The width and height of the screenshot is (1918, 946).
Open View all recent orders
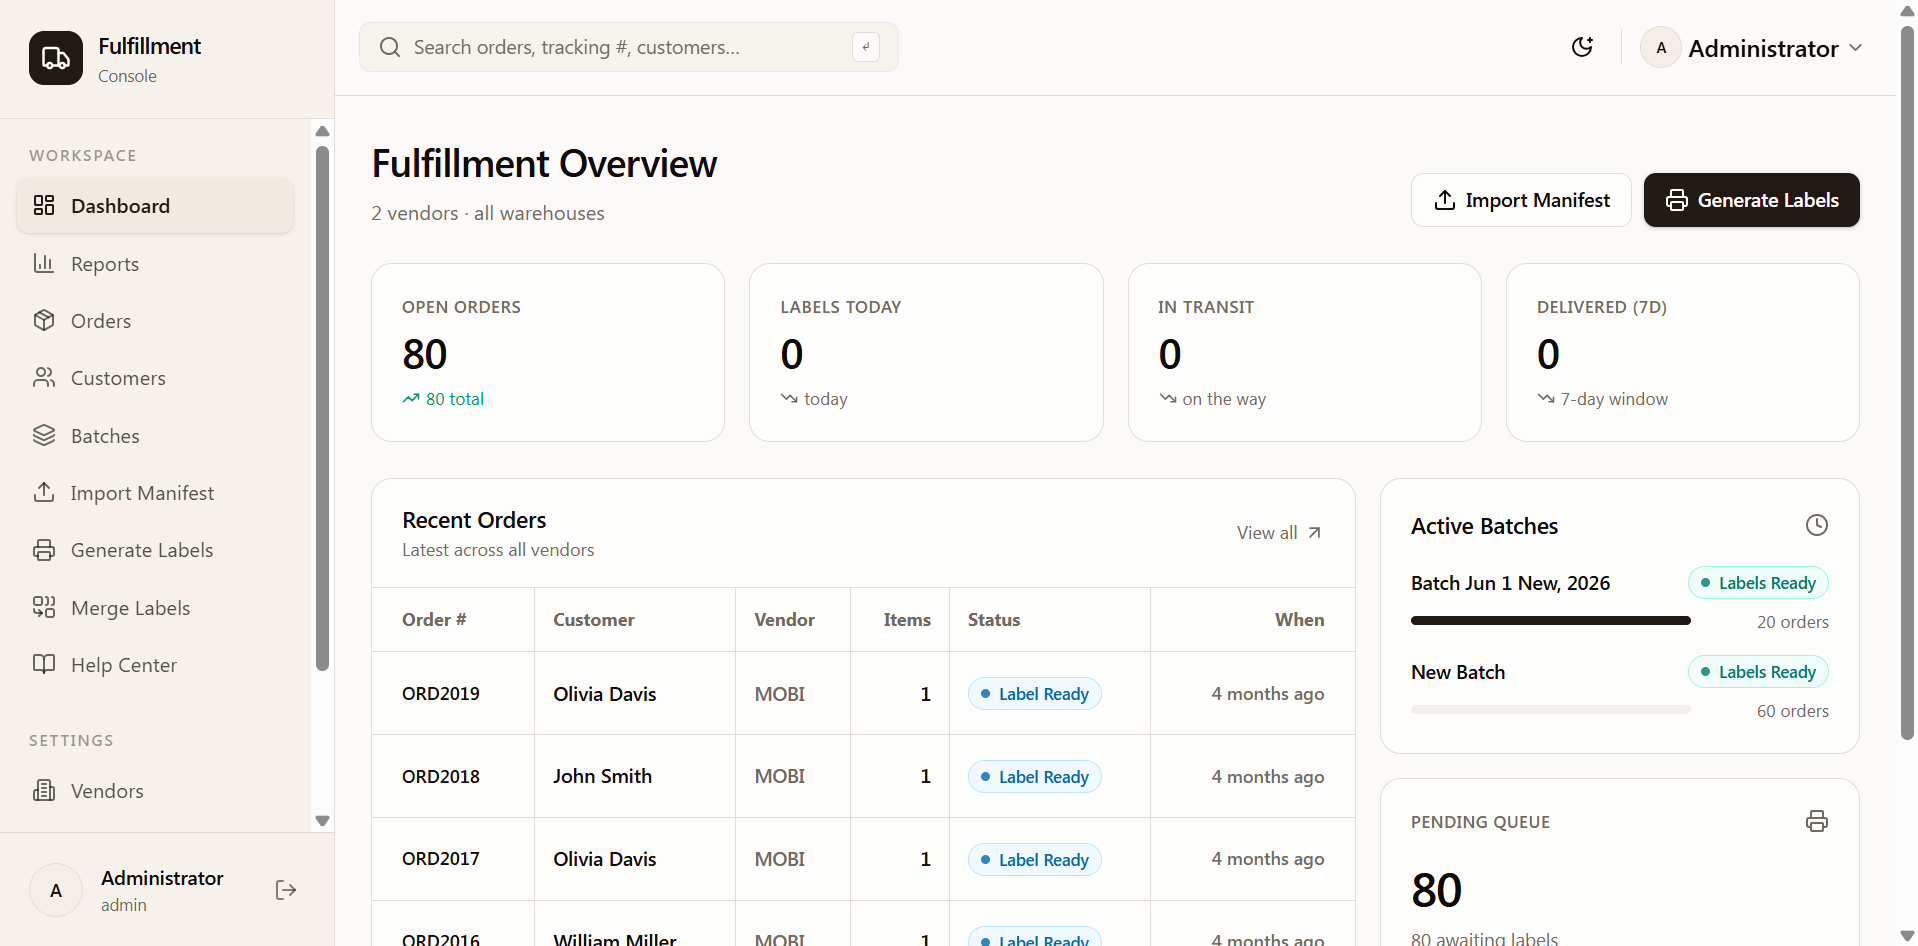tap(1279, 533)
